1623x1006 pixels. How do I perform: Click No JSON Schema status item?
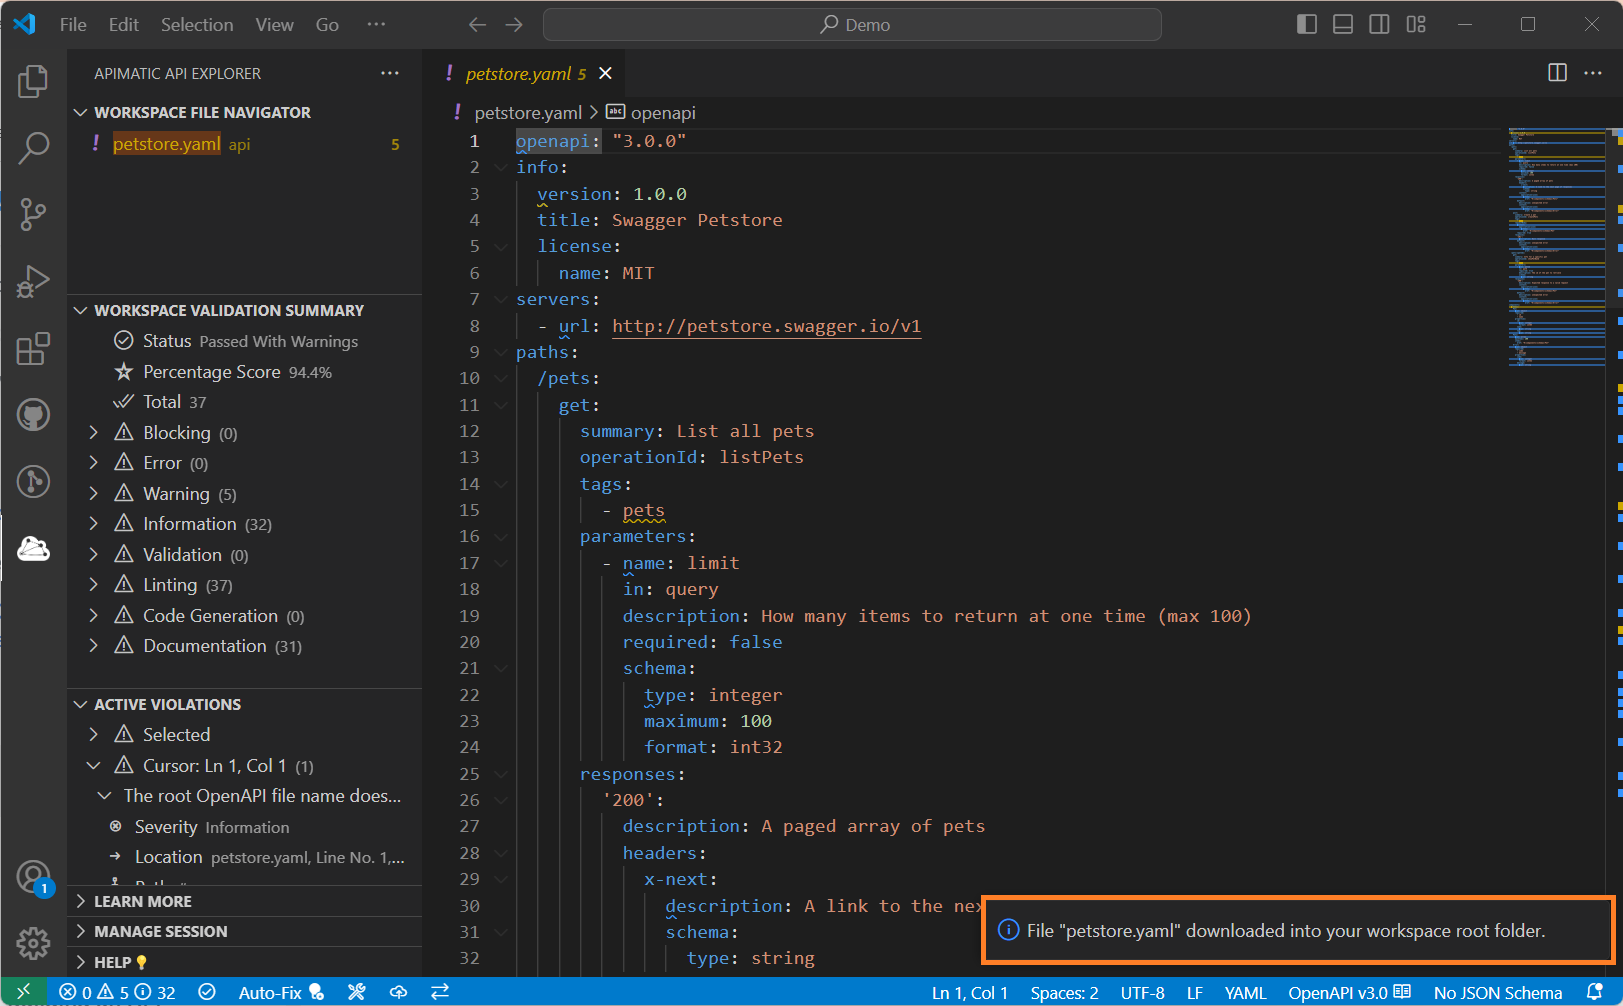click(x=1498, y=992)
